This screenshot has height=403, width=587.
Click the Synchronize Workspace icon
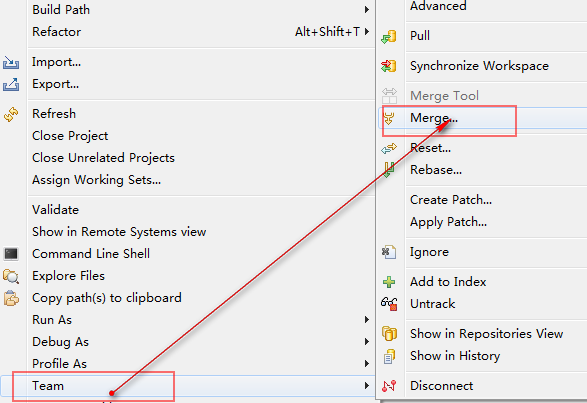click(389, 66)
